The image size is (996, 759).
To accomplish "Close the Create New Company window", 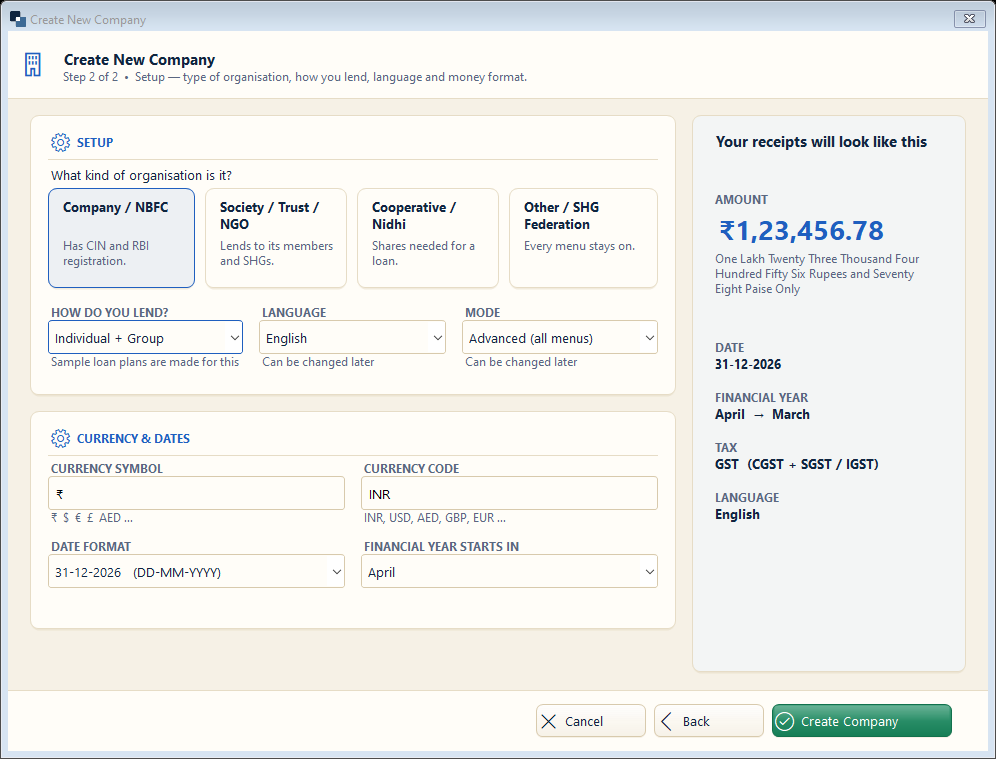I will pos(969,19).
